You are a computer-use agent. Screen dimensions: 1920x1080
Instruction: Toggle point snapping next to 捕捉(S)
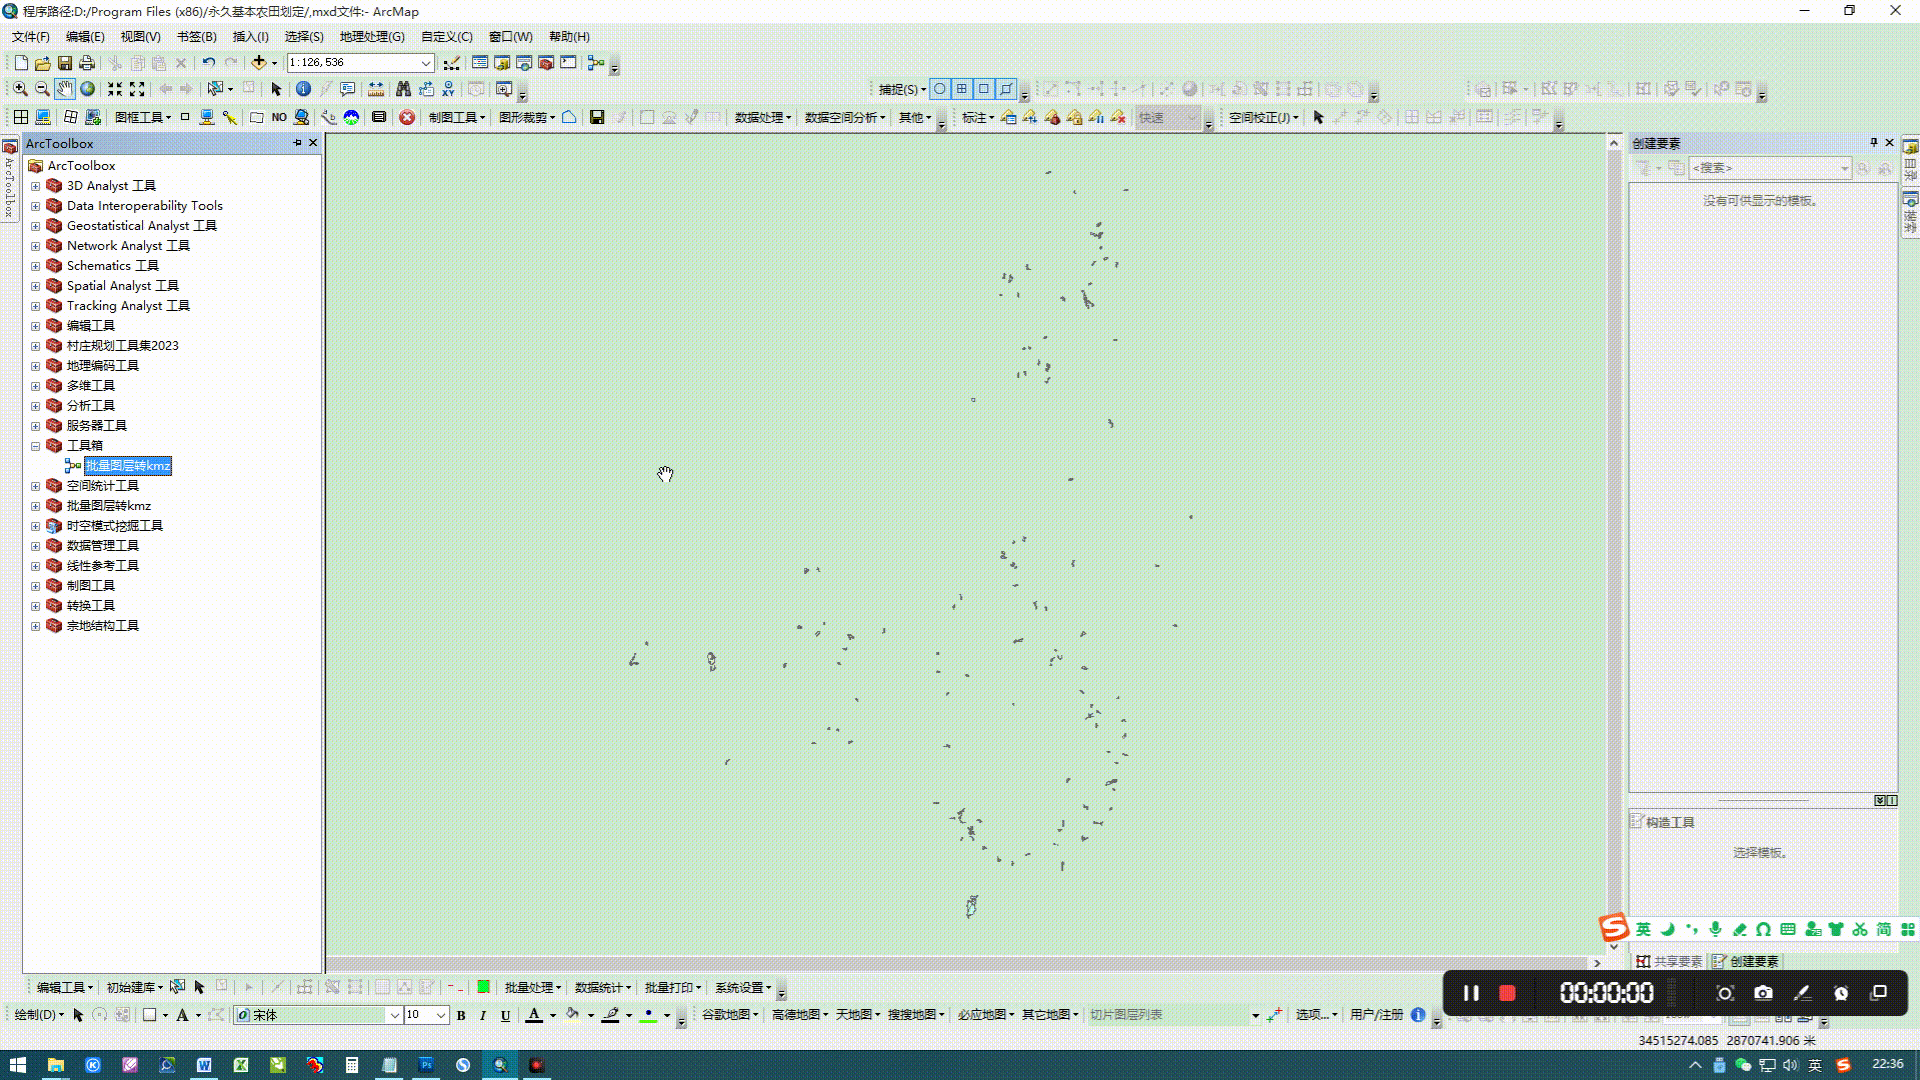point(940,89)
